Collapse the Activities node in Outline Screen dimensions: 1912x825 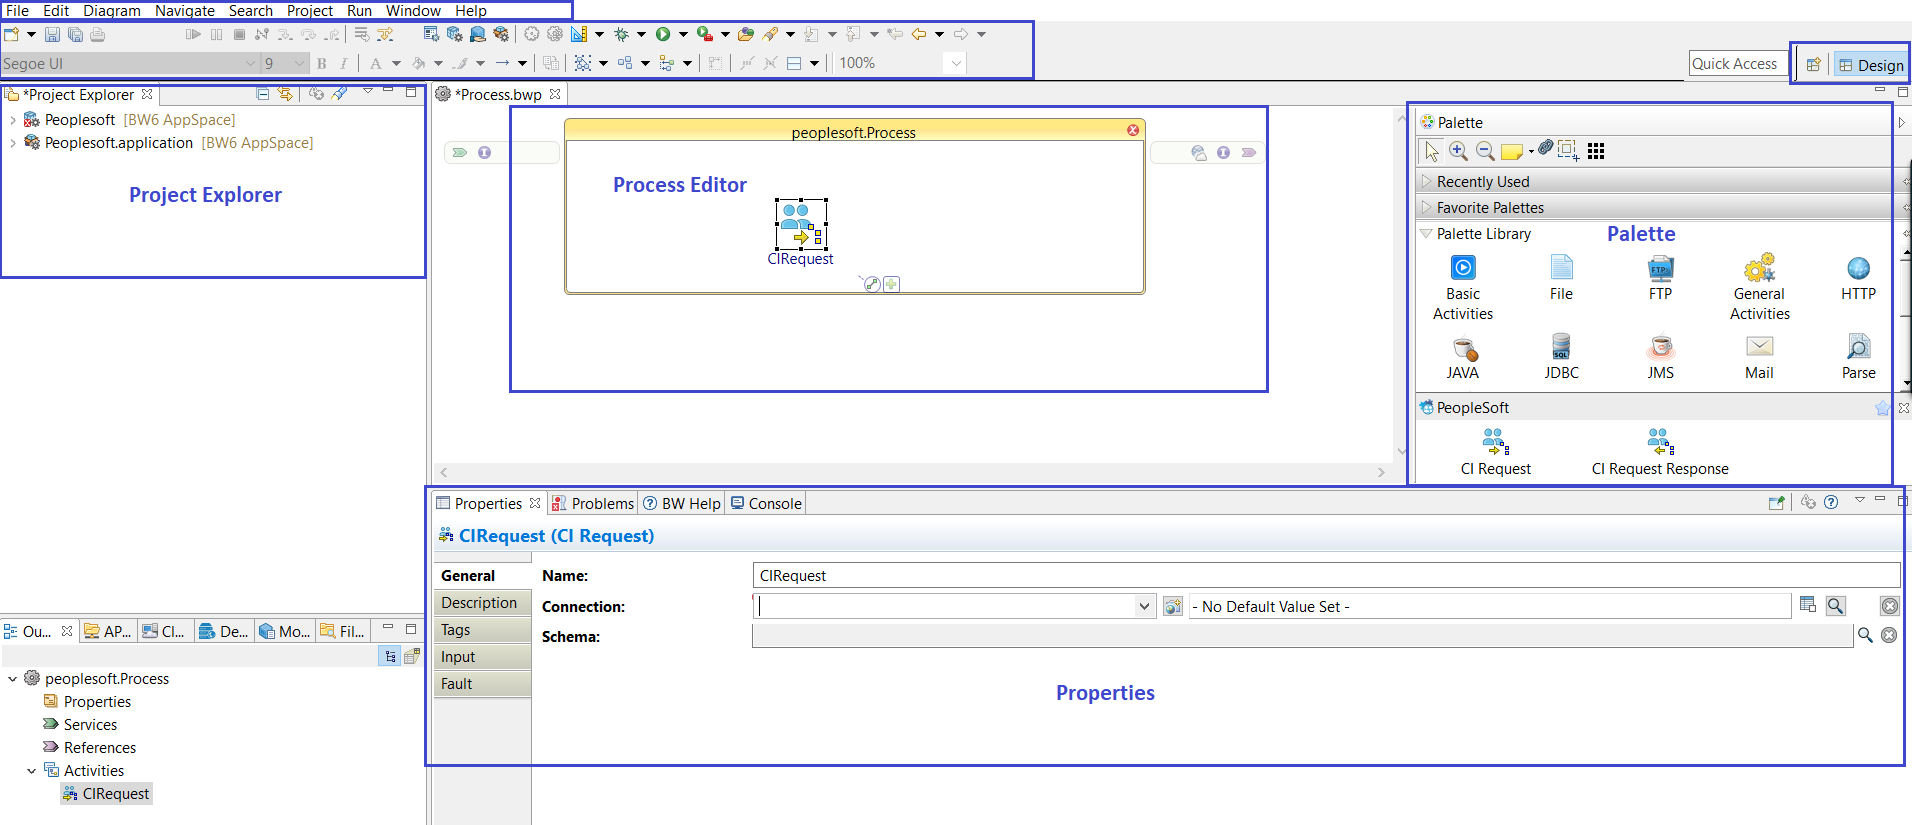click(32, 771)
